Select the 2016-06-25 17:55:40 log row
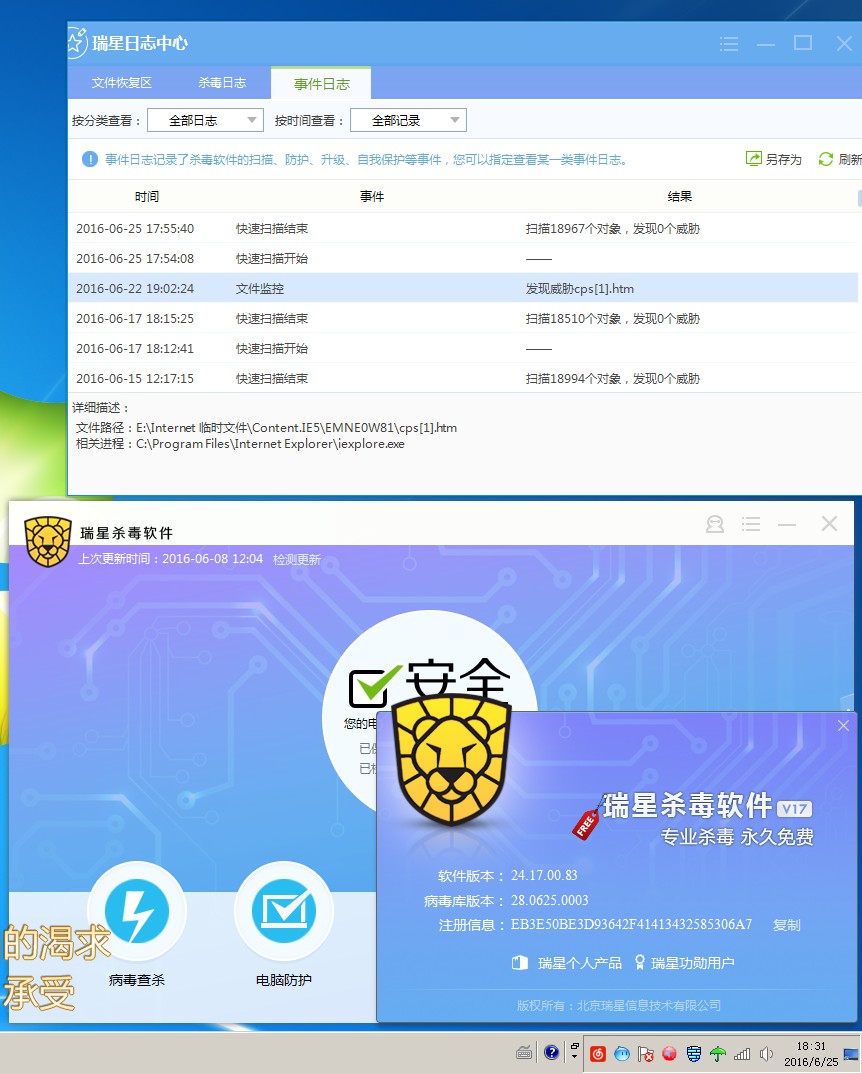The image size is (862, 1074). (463, 228)
